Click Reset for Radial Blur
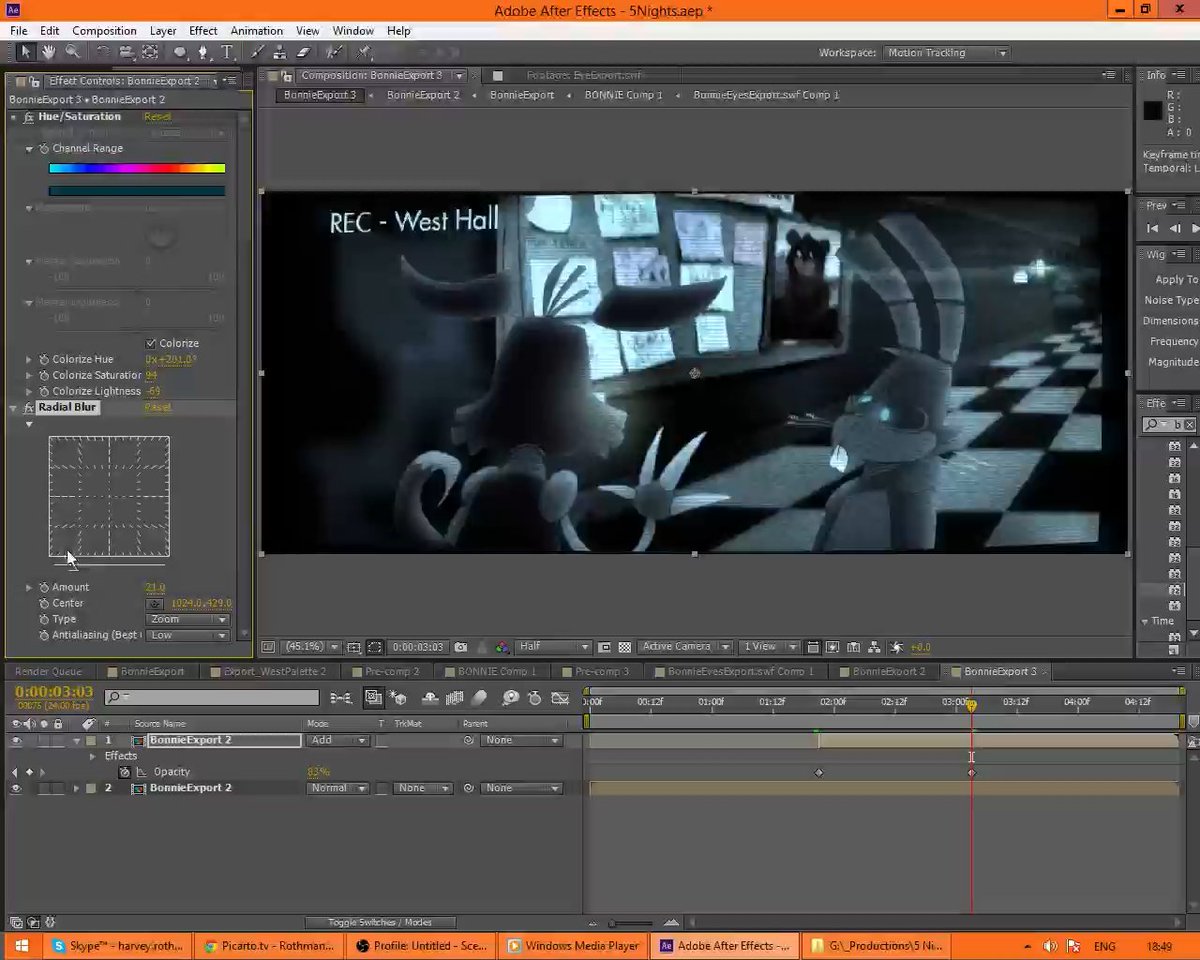This screenshot has width=1200, height=960. click(x=157, y=407)
